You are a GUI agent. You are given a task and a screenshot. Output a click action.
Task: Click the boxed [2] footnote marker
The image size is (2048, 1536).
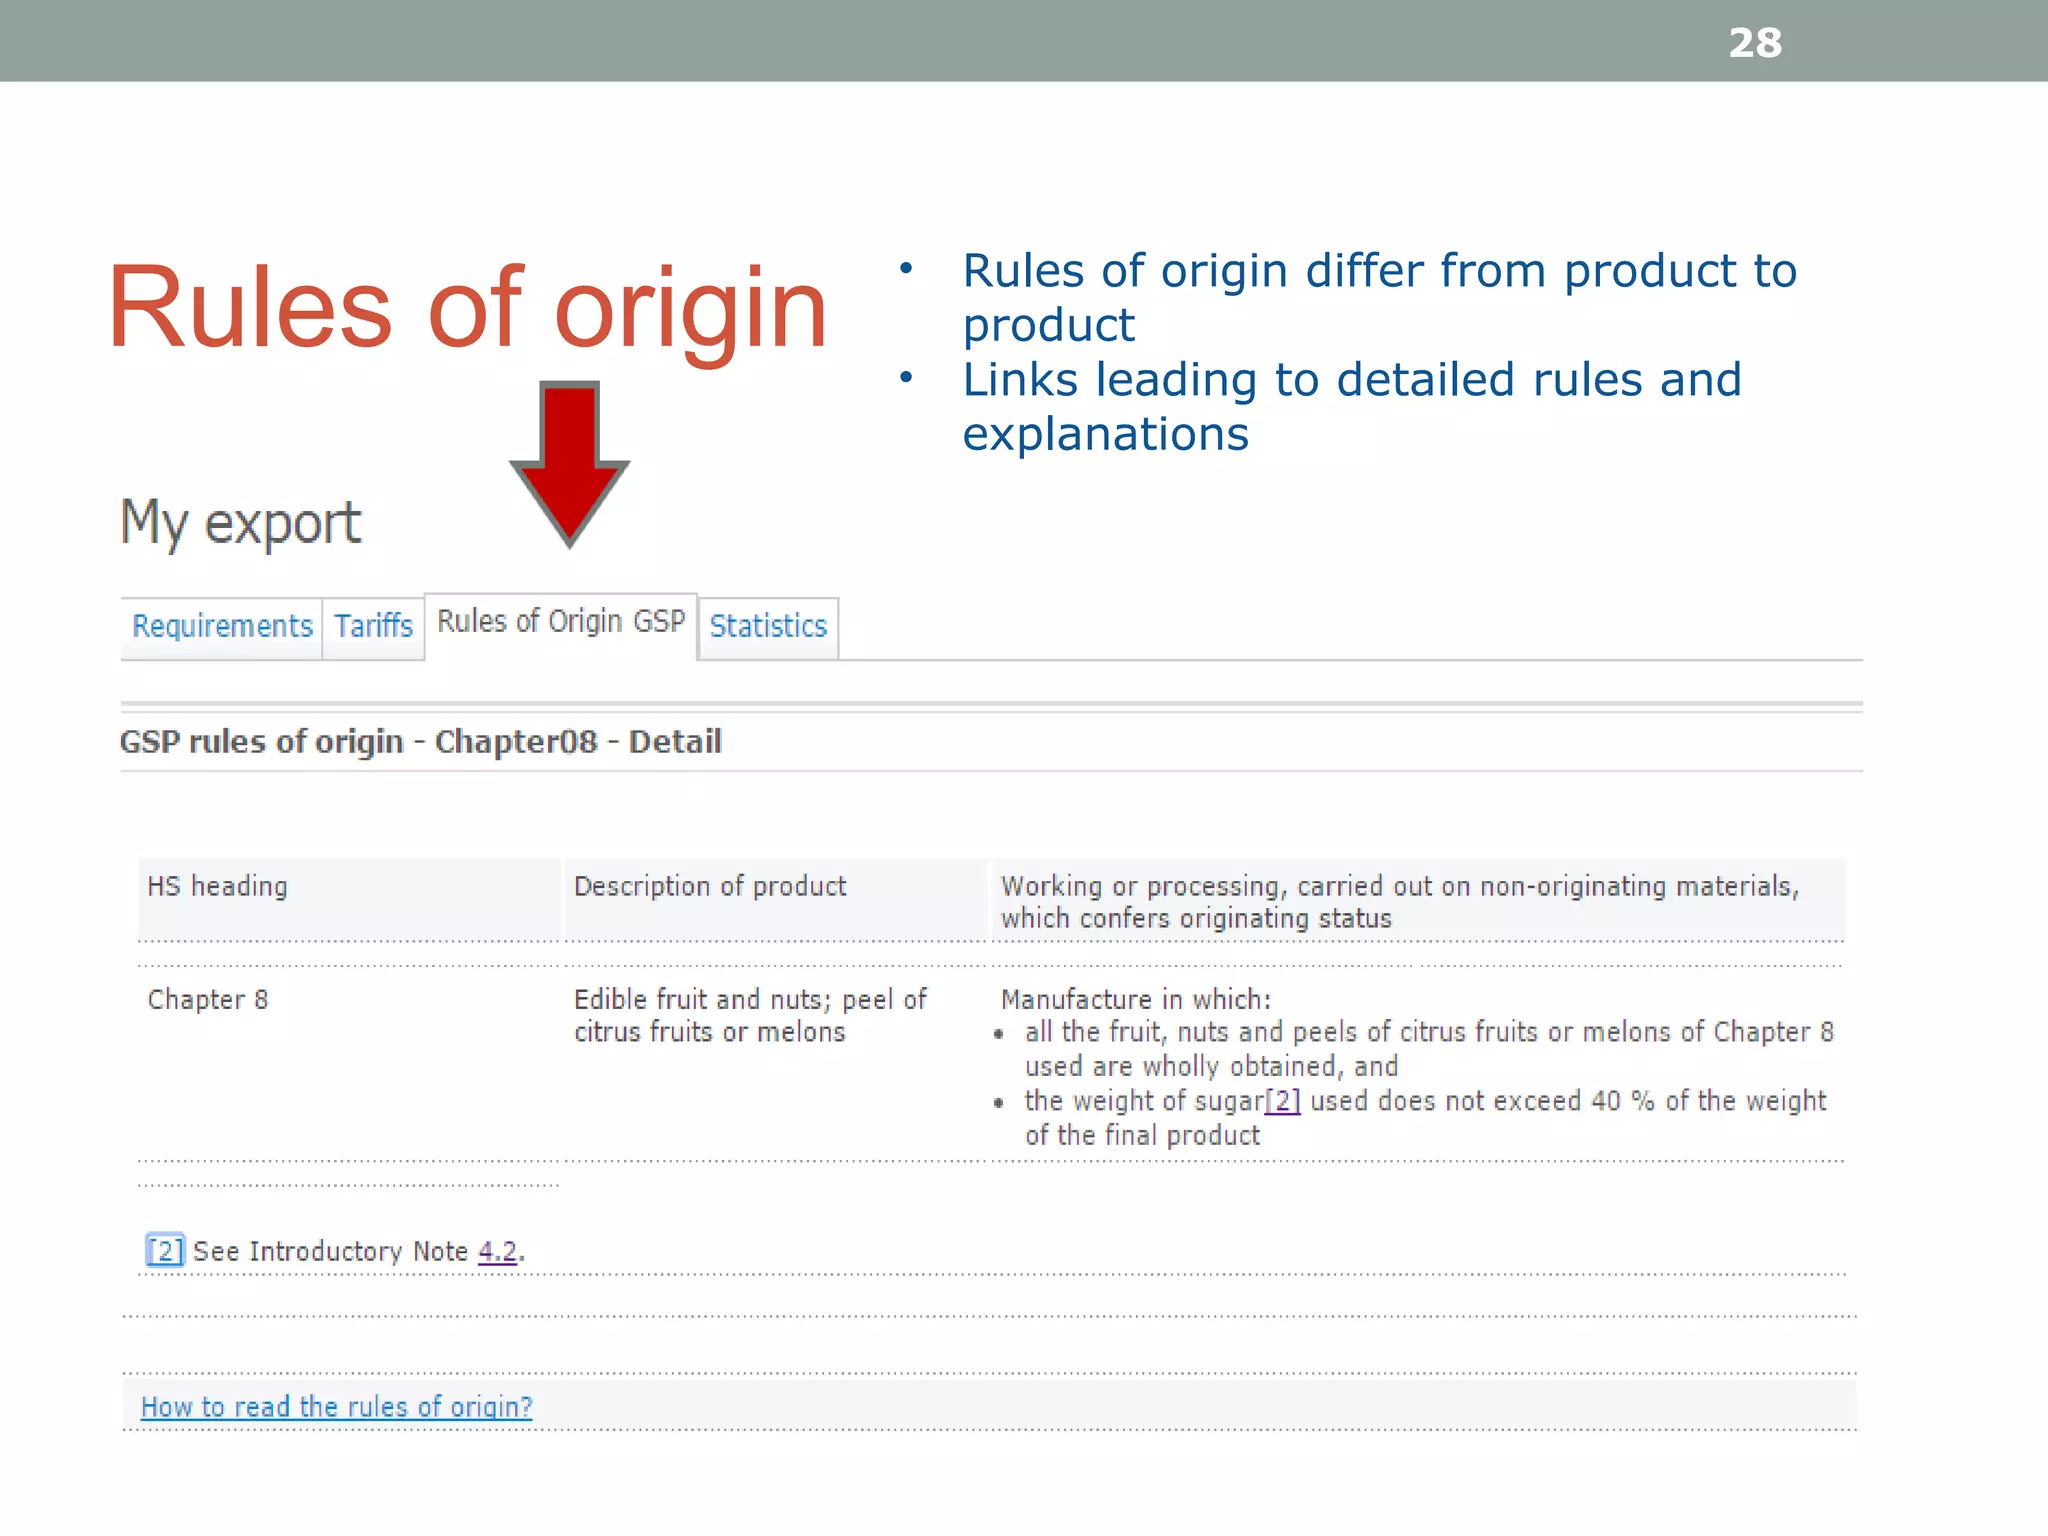(165, 1251)
